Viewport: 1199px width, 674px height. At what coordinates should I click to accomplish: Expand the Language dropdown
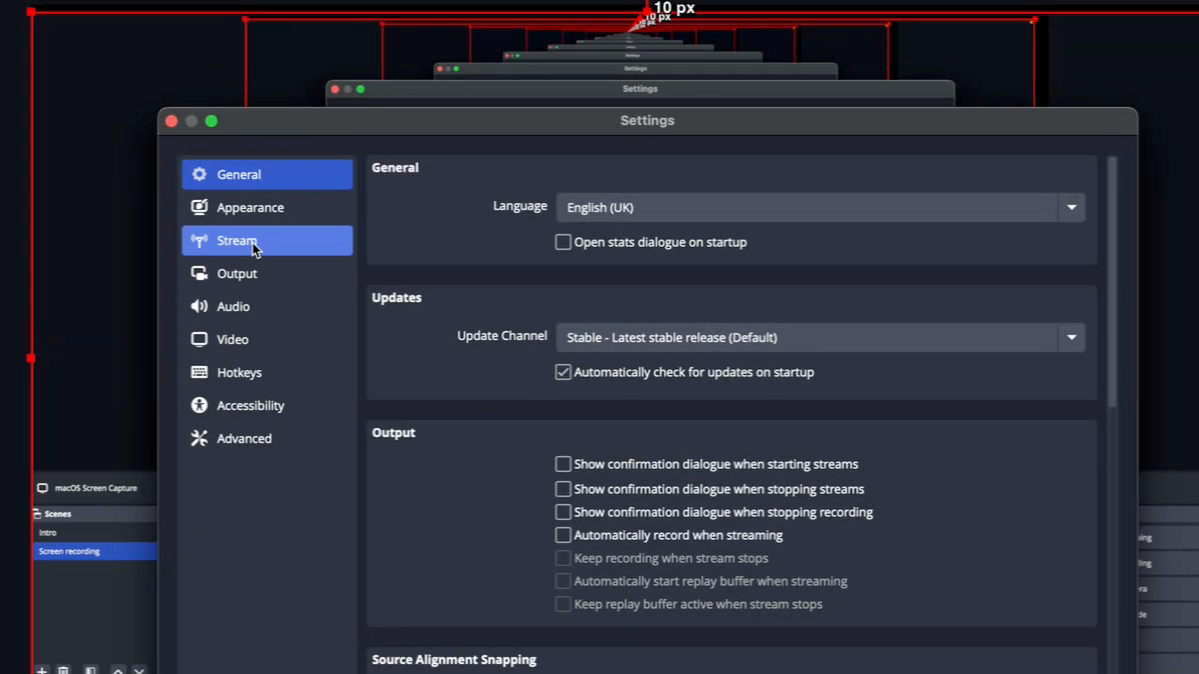[1071, 208]
